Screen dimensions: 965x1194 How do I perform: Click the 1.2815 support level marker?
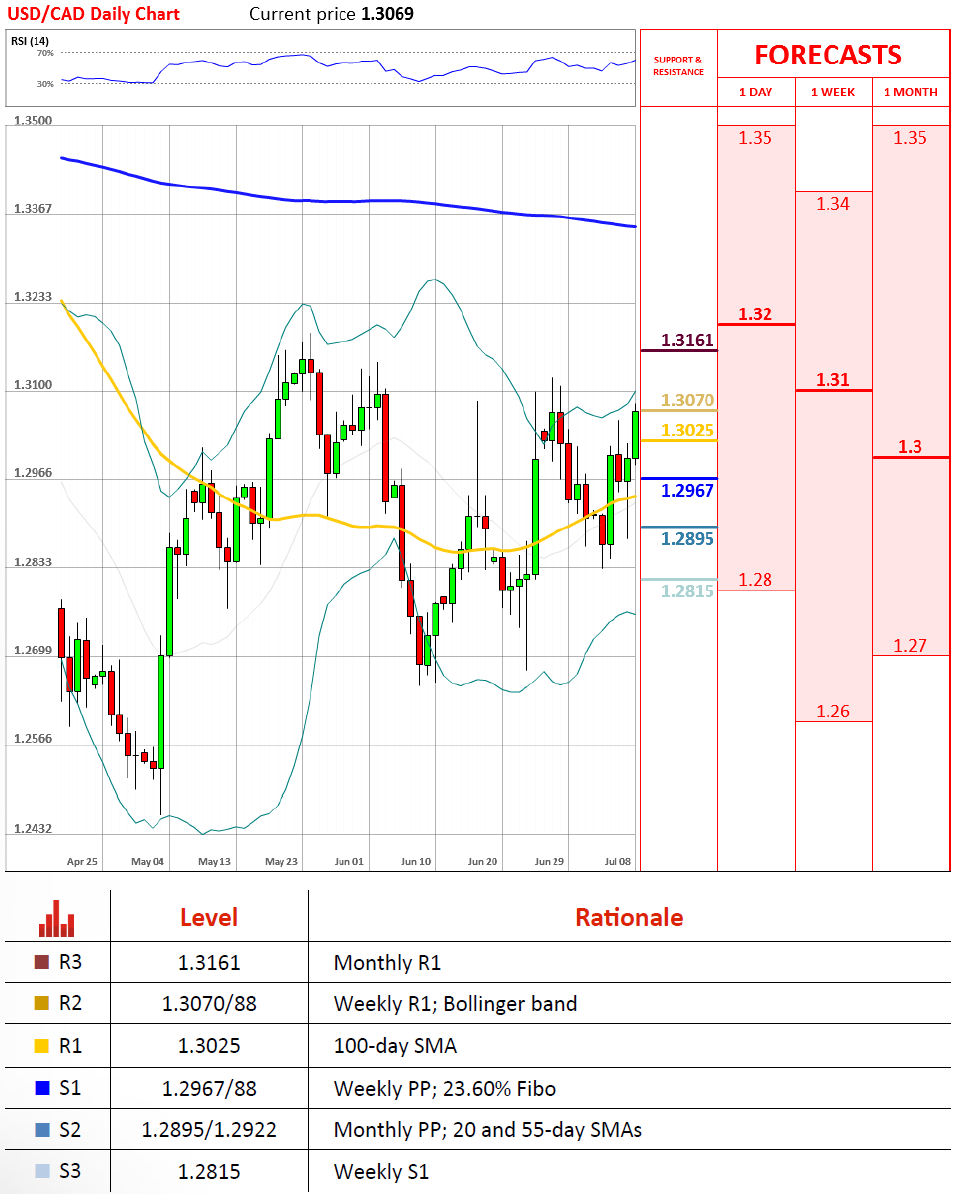687,591
